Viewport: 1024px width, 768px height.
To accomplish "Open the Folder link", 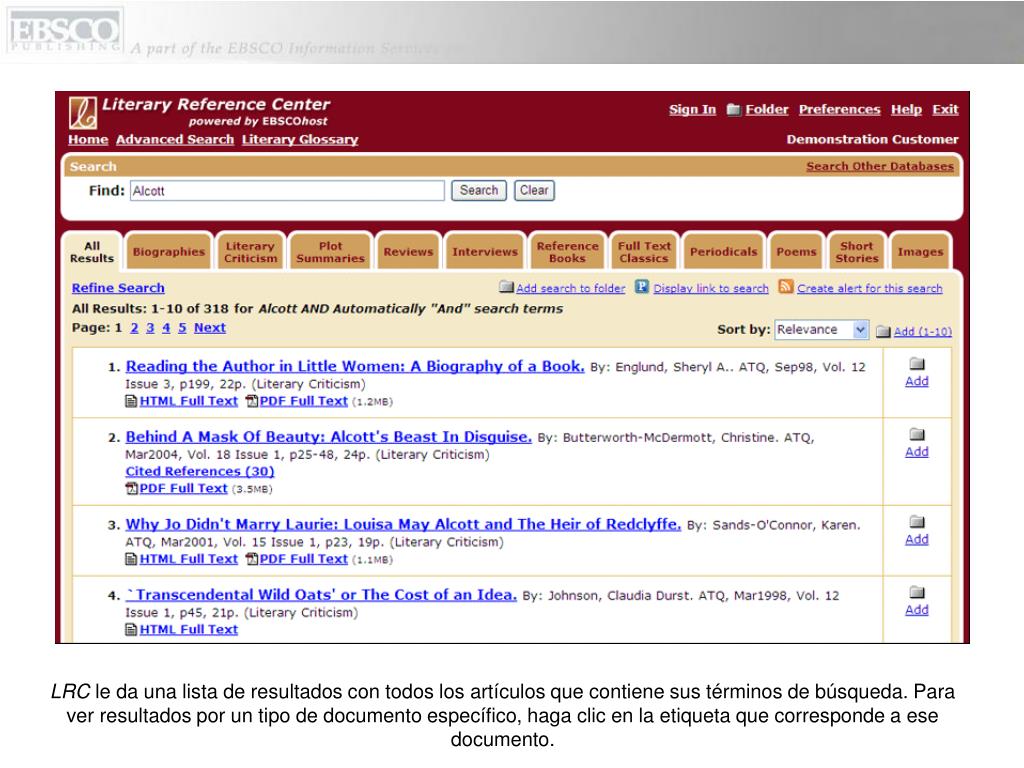I will coord(767,110).
